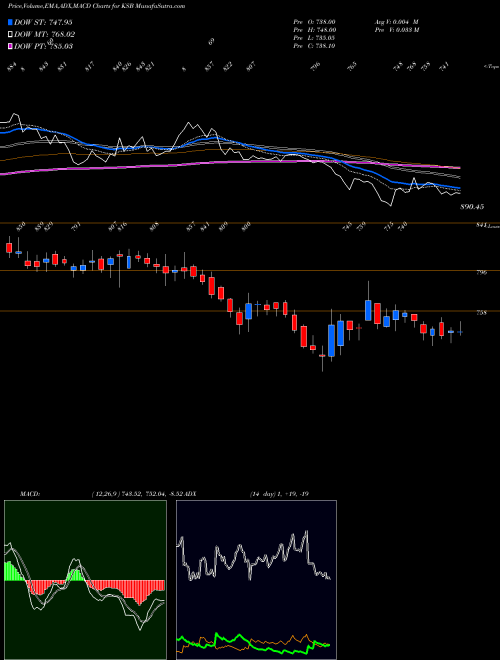Click the 758 price level label
500x660 pixels.
click(x=481, y=313)
